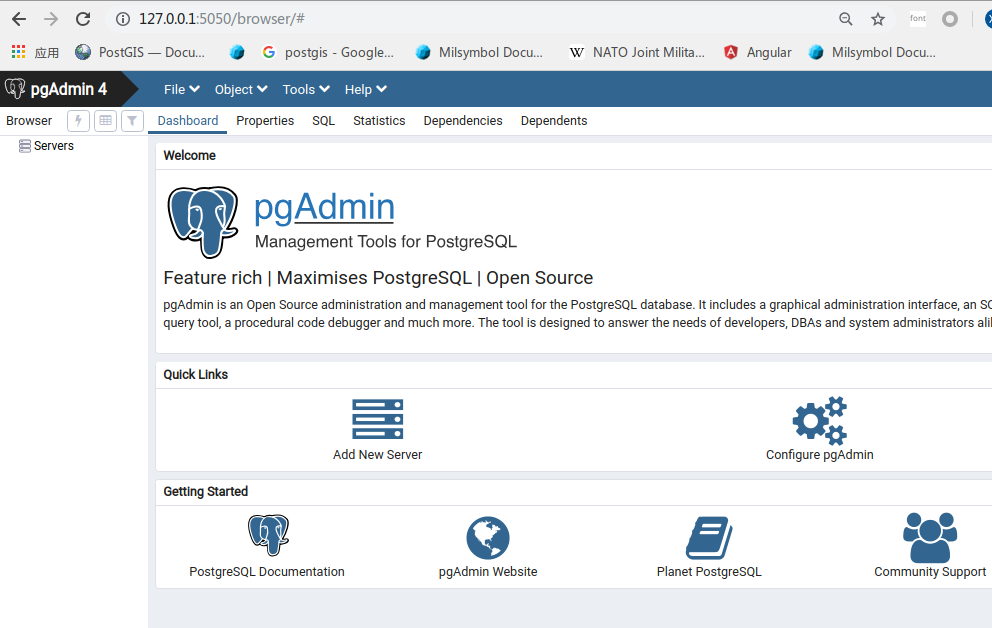
Task: Open the first Milsymbol Documentation bookmark
Action: (479, 52)
